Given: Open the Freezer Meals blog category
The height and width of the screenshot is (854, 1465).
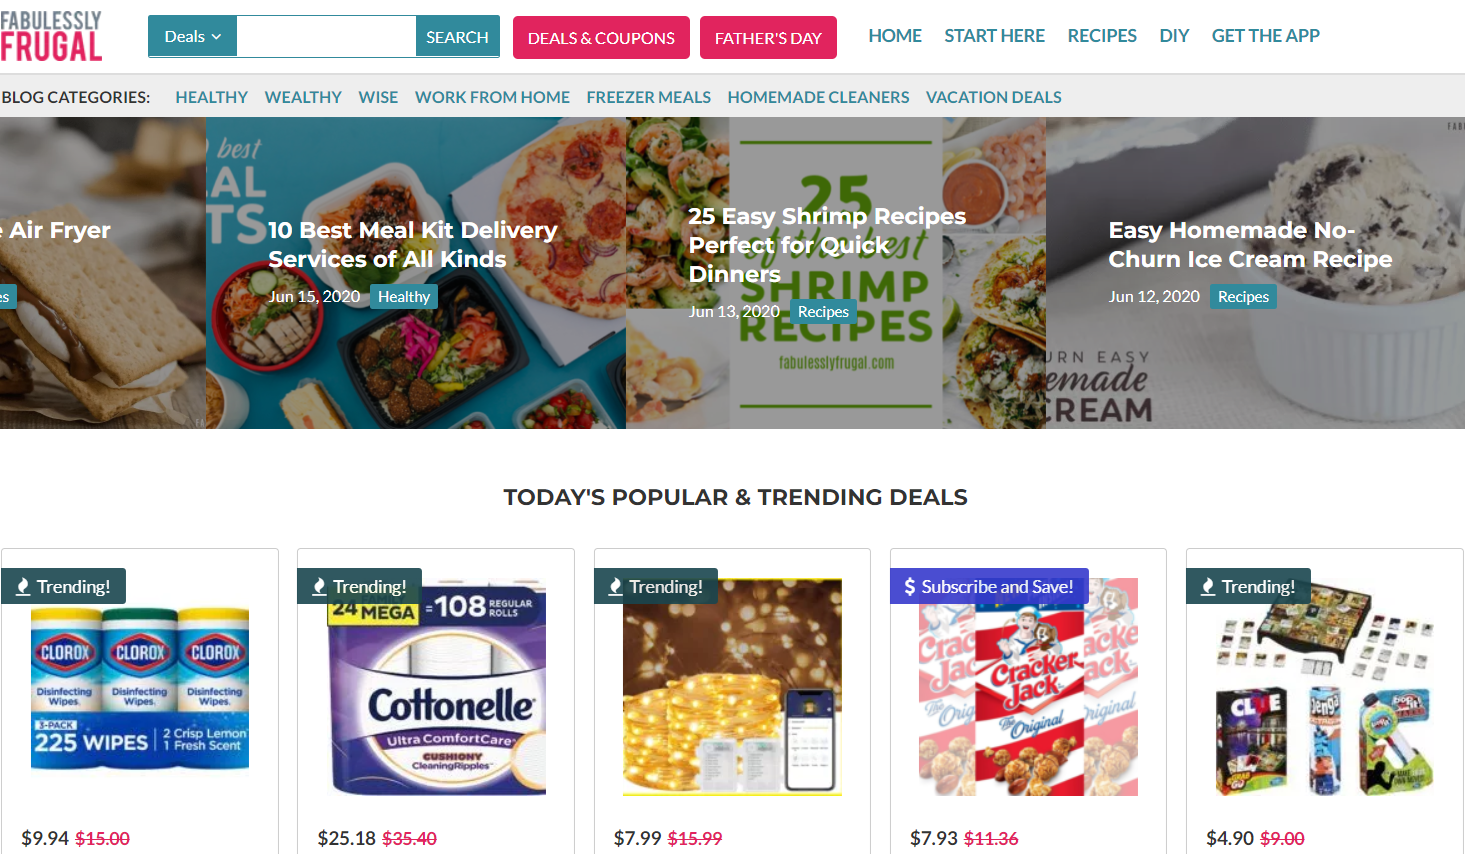Looking at the screenshot, I should (x=648, y=97).
